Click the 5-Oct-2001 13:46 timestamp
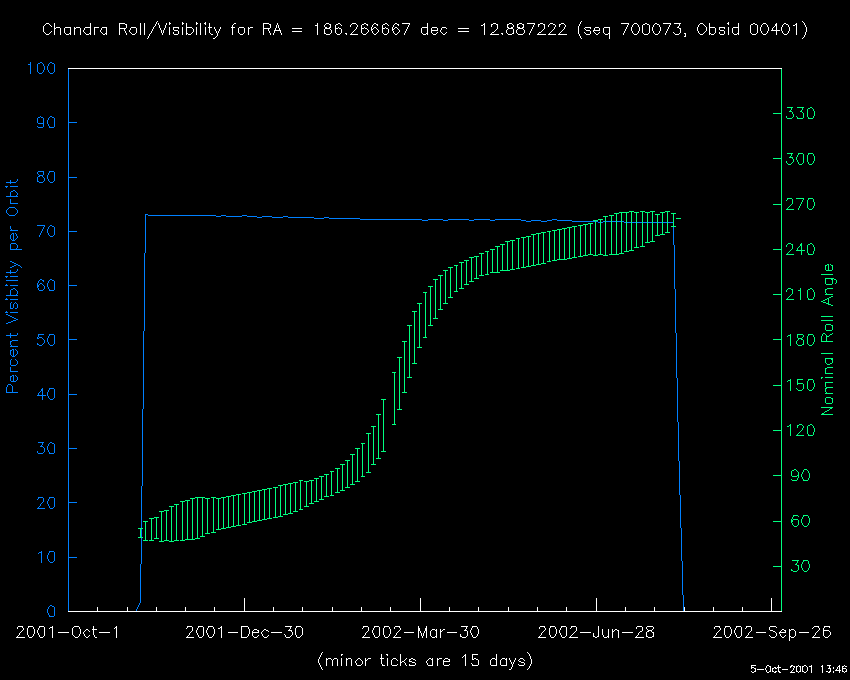The height and width of the screenshot is (680, 850). pos(798,669)
